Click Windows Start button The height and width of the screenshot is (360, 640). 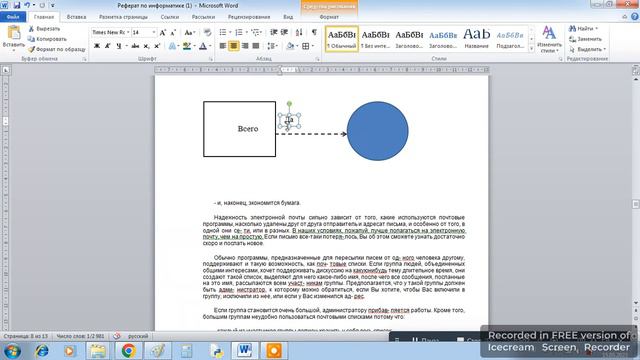(12, 351)
